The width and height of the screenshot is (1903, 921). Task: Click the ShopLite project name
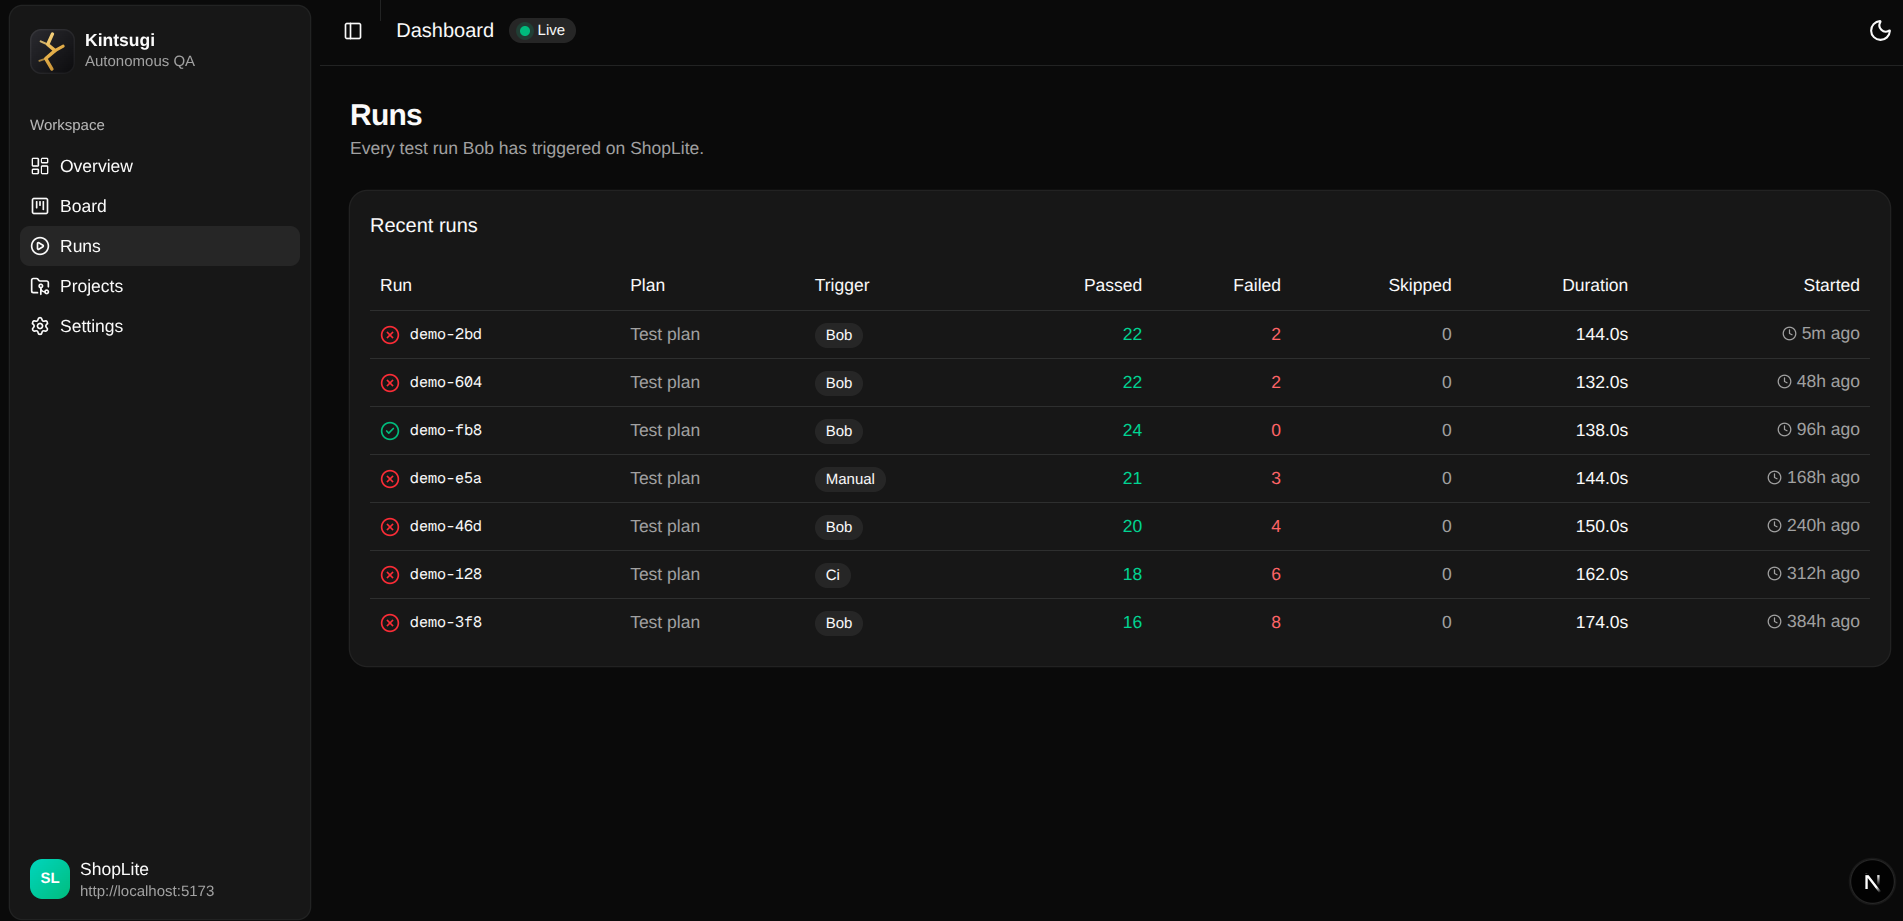(x=114, y=869)
